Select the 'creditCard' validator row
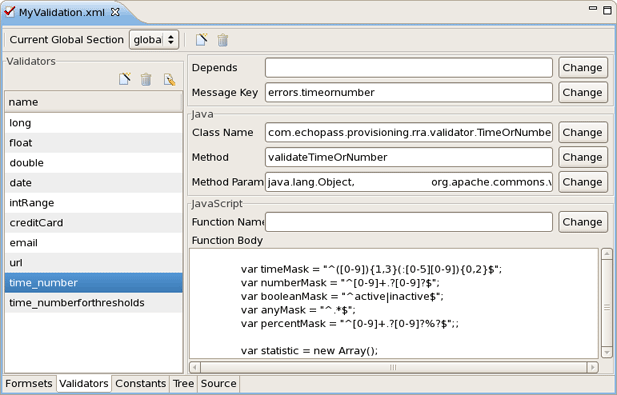Screen dimensions: 617x395 [x=94, y=223]
